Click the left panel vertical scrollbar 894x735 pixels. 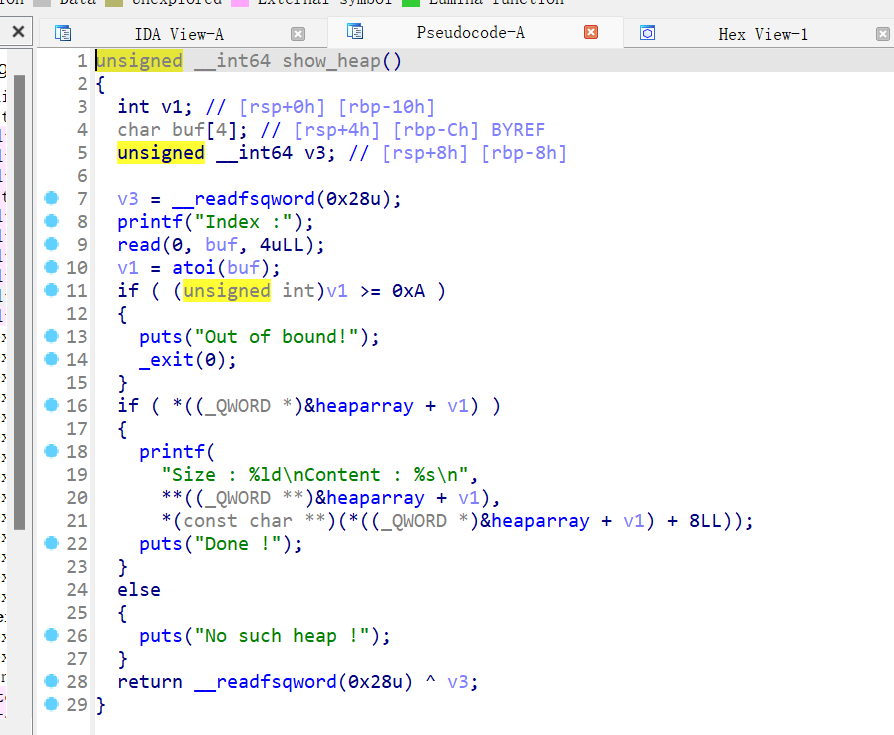(x=19, y=300)
